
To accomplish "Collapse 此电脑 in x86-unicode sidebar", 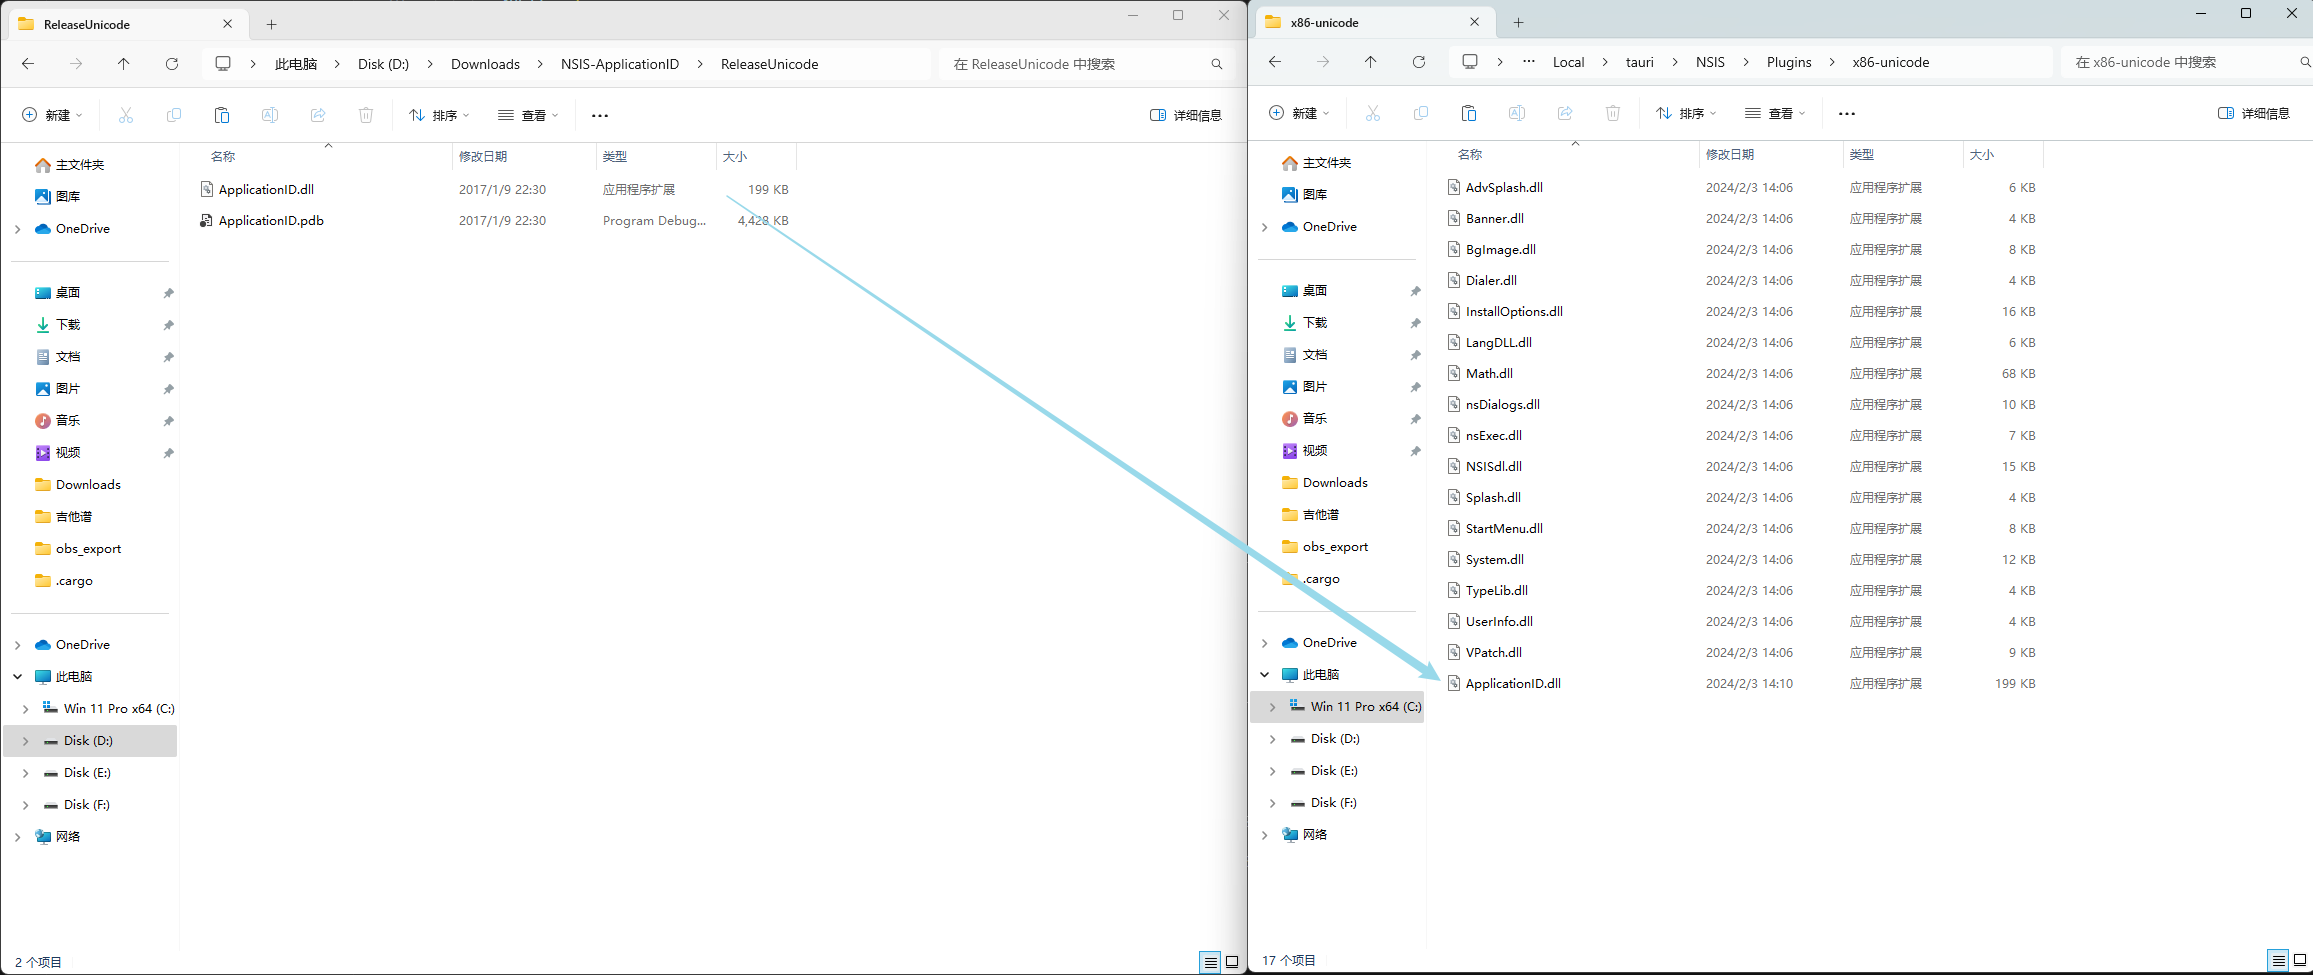I will pos(1265,675).
